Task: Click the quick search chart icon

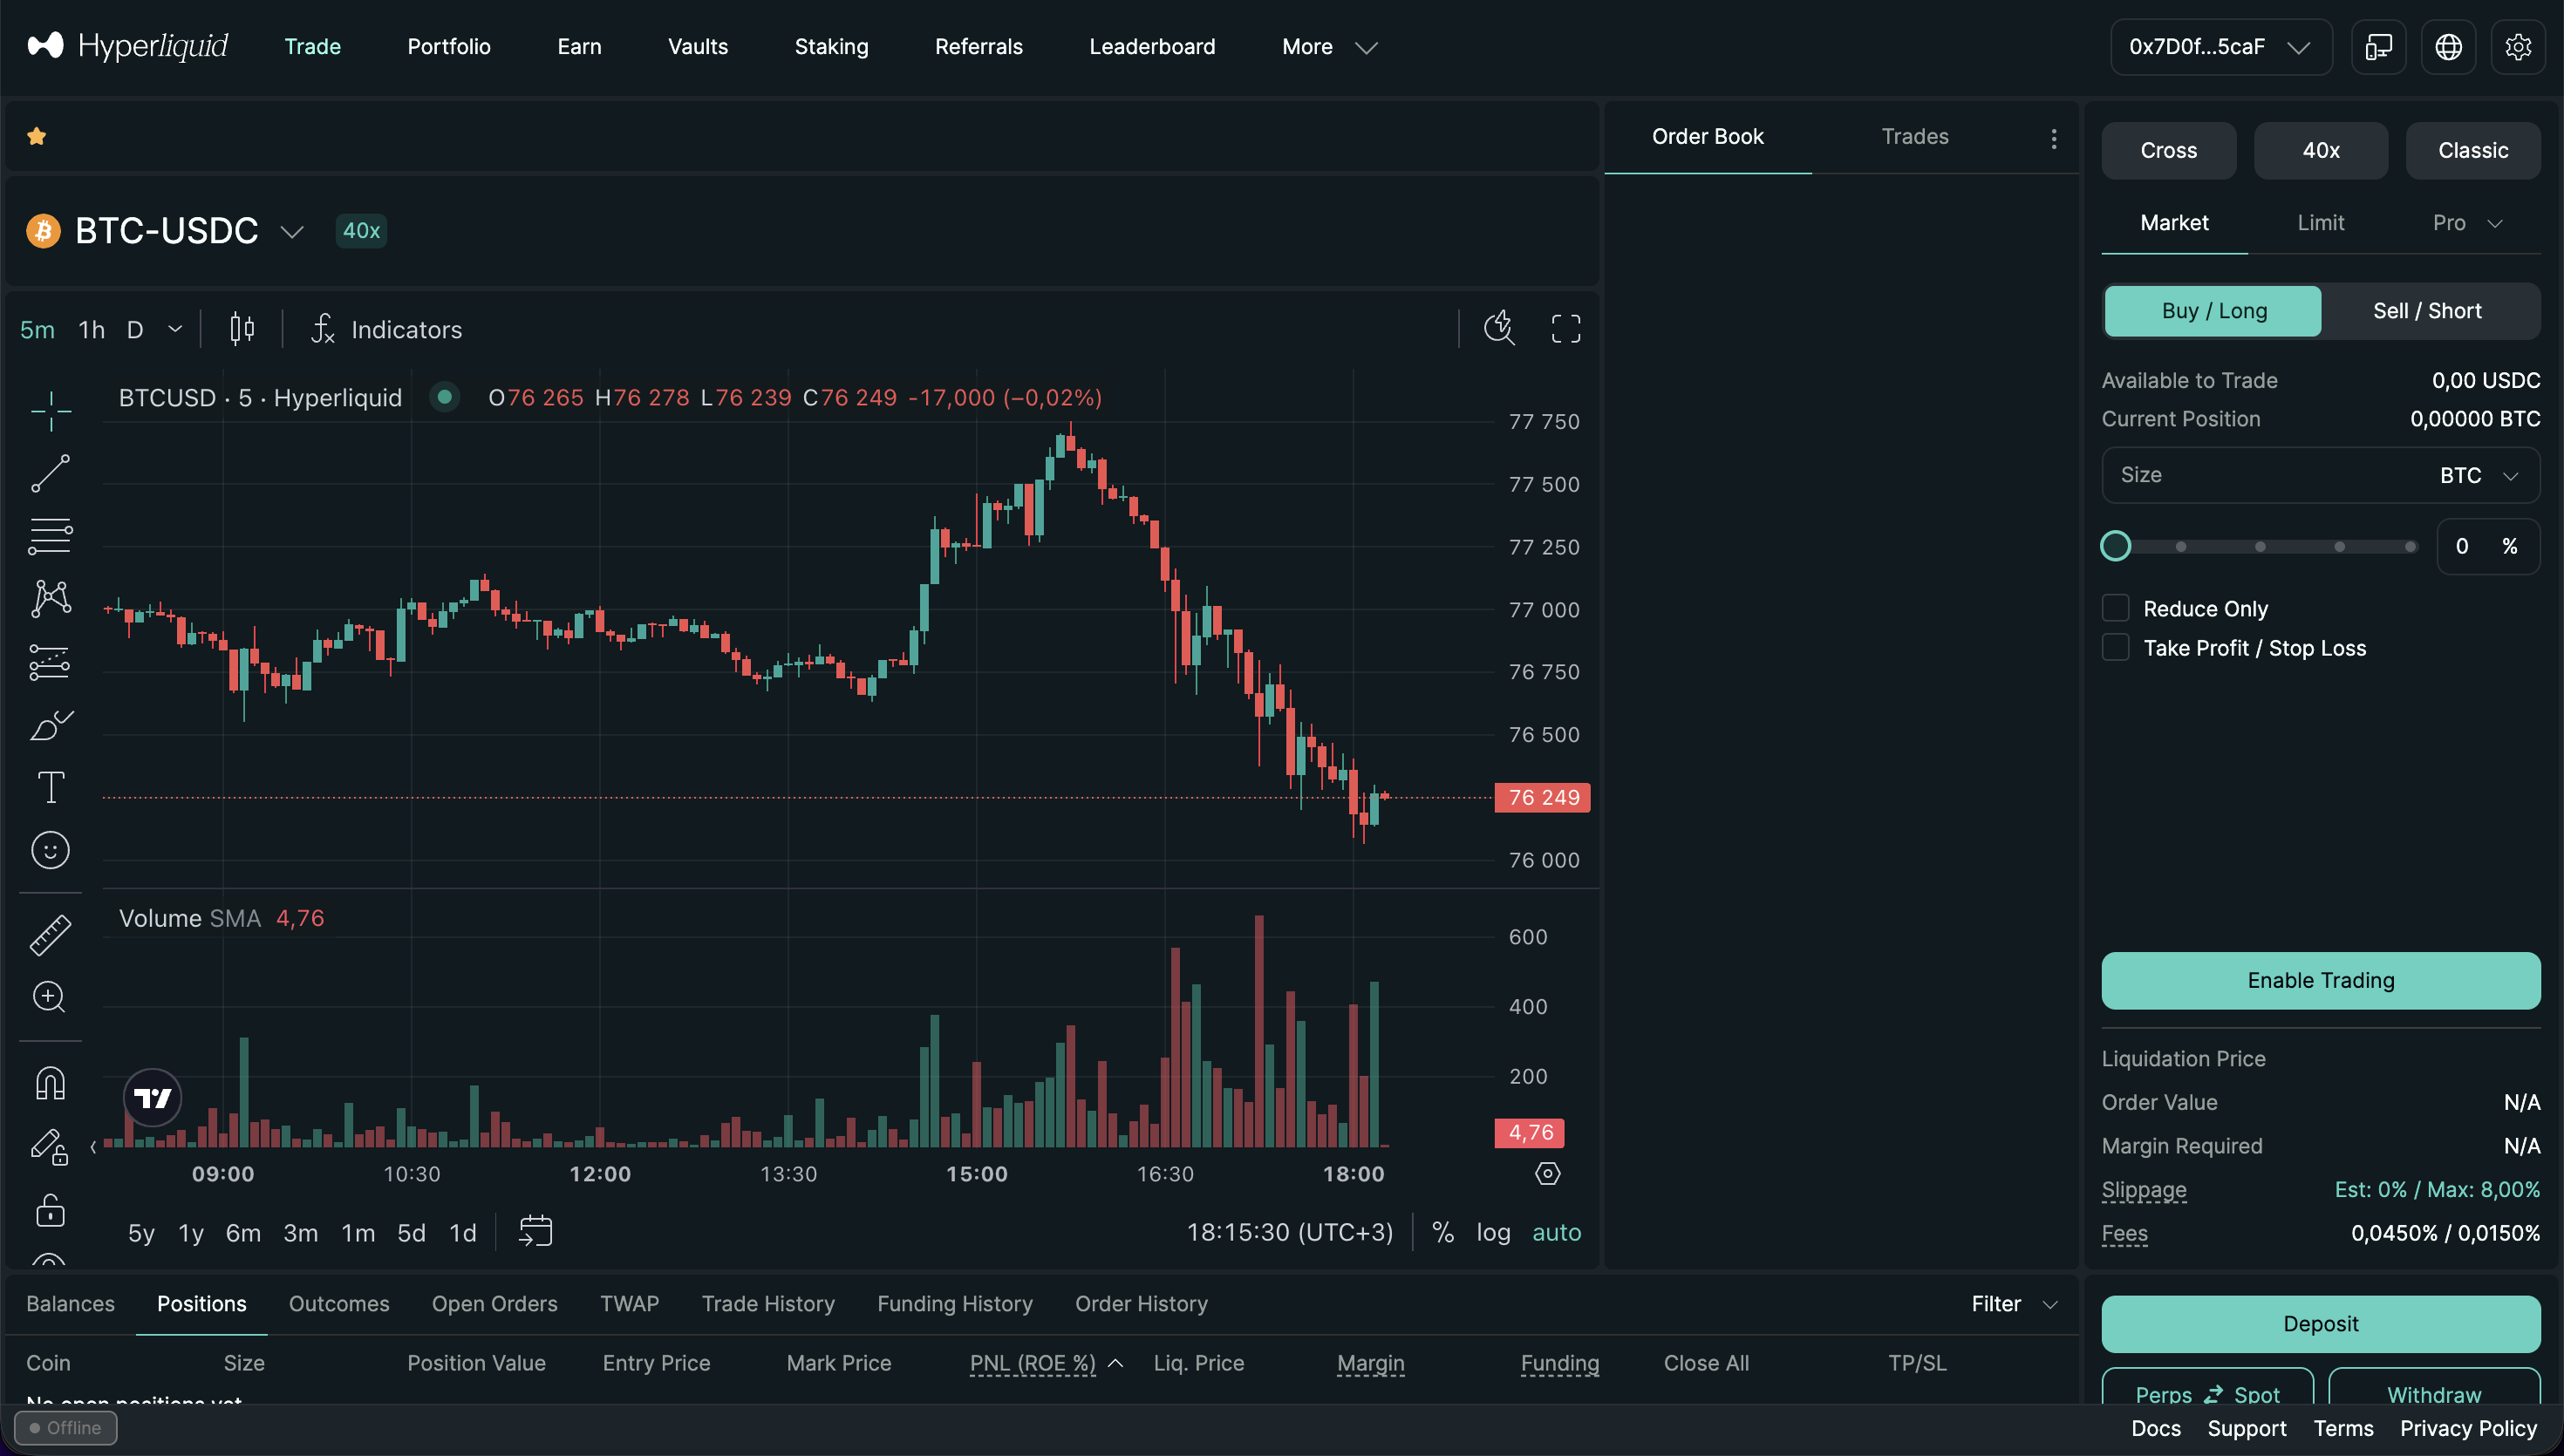Action: (1499, 328)
